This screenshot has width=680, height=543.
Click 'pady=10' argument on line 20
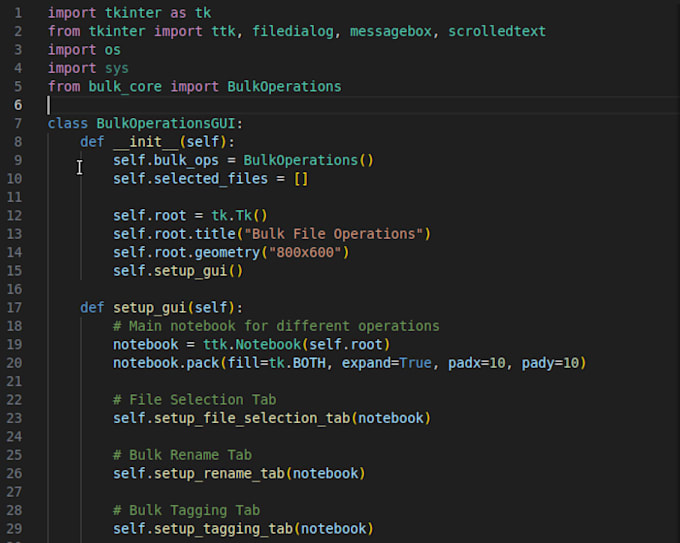tap(550, 363)
